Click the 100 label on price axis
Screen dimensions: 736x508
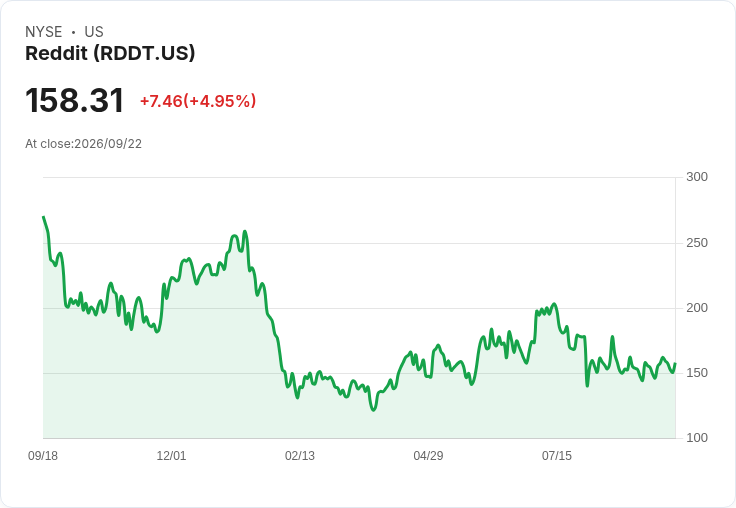point(697,438)
